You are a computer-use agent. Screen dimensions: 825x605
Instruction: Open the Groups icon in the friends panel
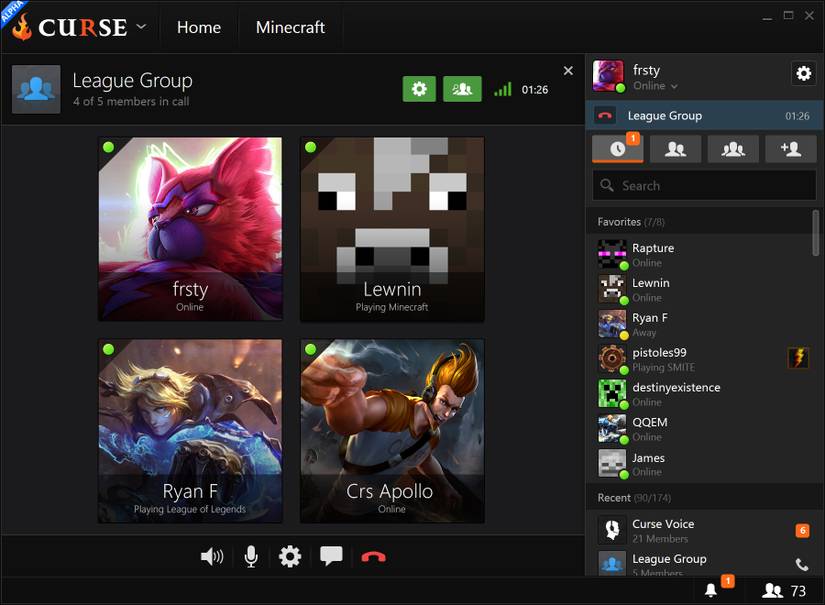pos(733,148)
